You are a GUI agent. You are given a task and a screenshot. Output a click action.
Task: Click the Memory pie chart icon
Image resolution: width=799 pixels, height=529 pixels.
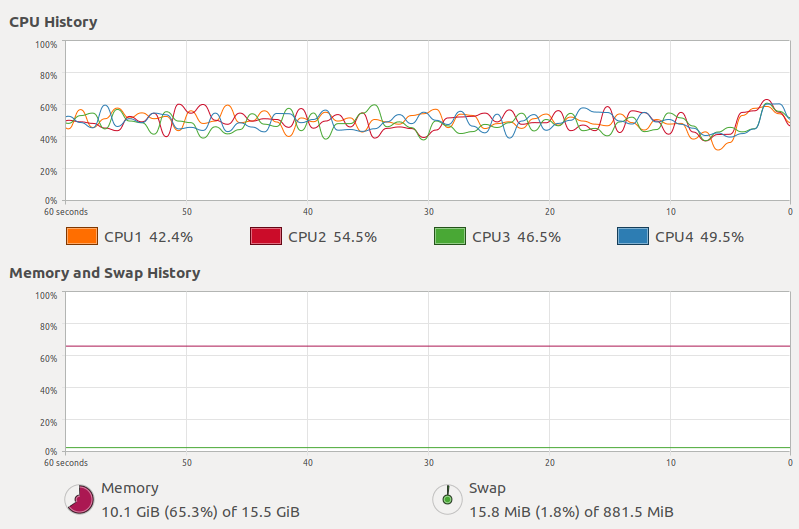[x=79, y=499]
